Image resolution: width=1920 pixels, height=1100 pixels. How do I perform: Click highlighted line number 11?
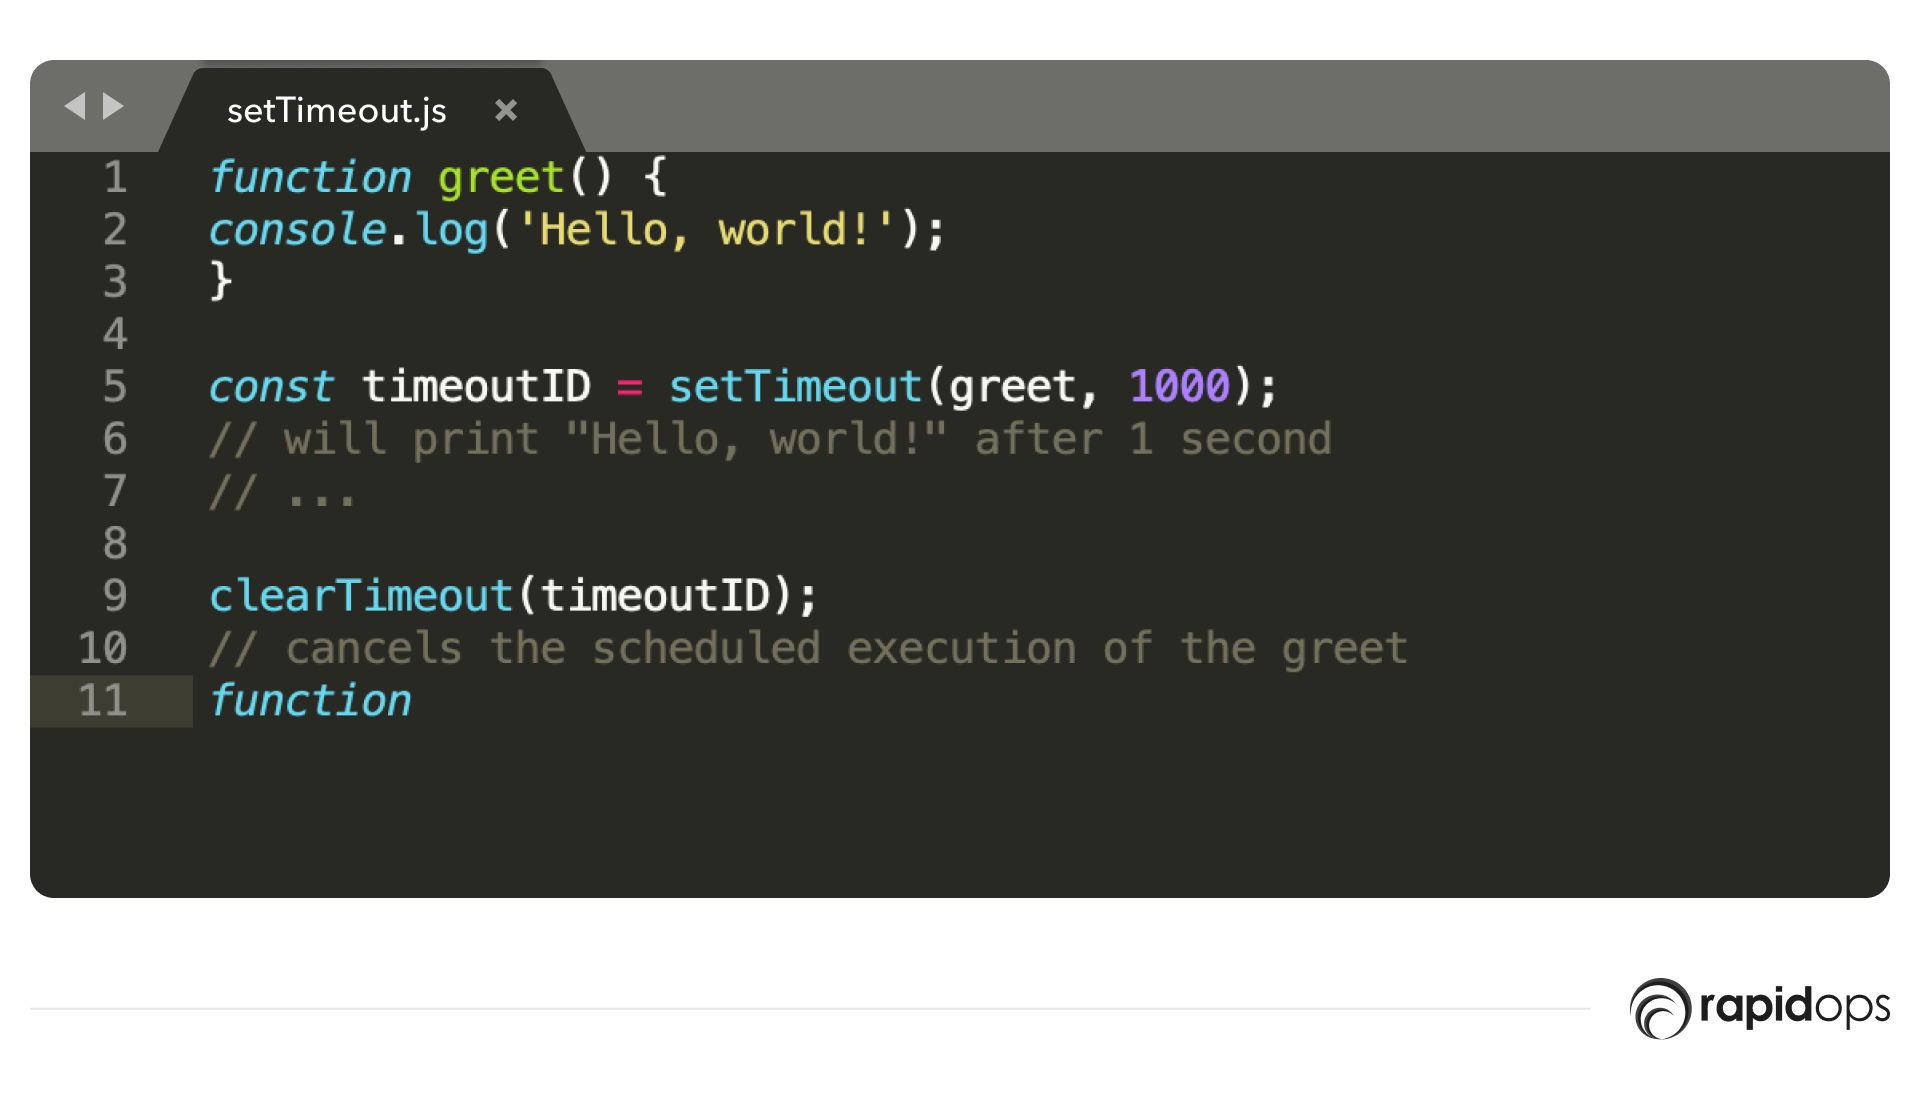[103, 701]
